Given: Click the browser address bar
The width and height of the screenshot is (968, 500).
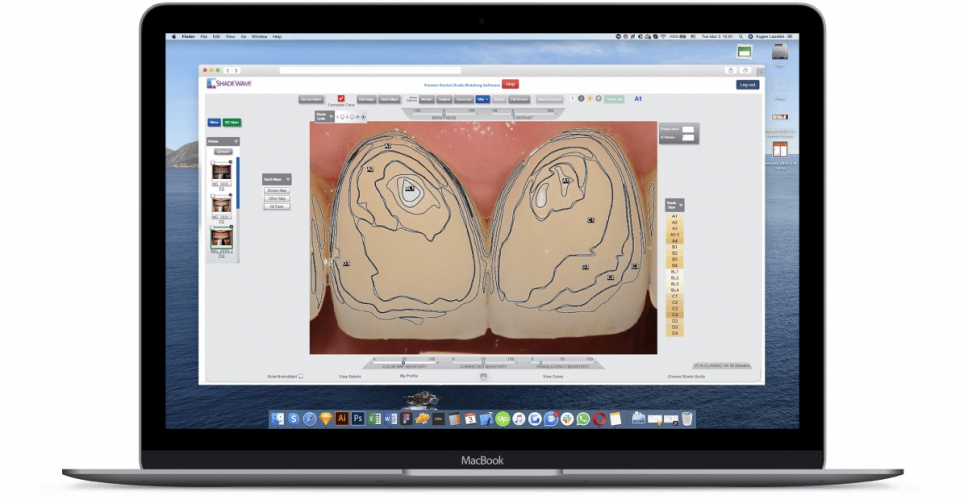Looking at the screenshot, I should [370, 70].
